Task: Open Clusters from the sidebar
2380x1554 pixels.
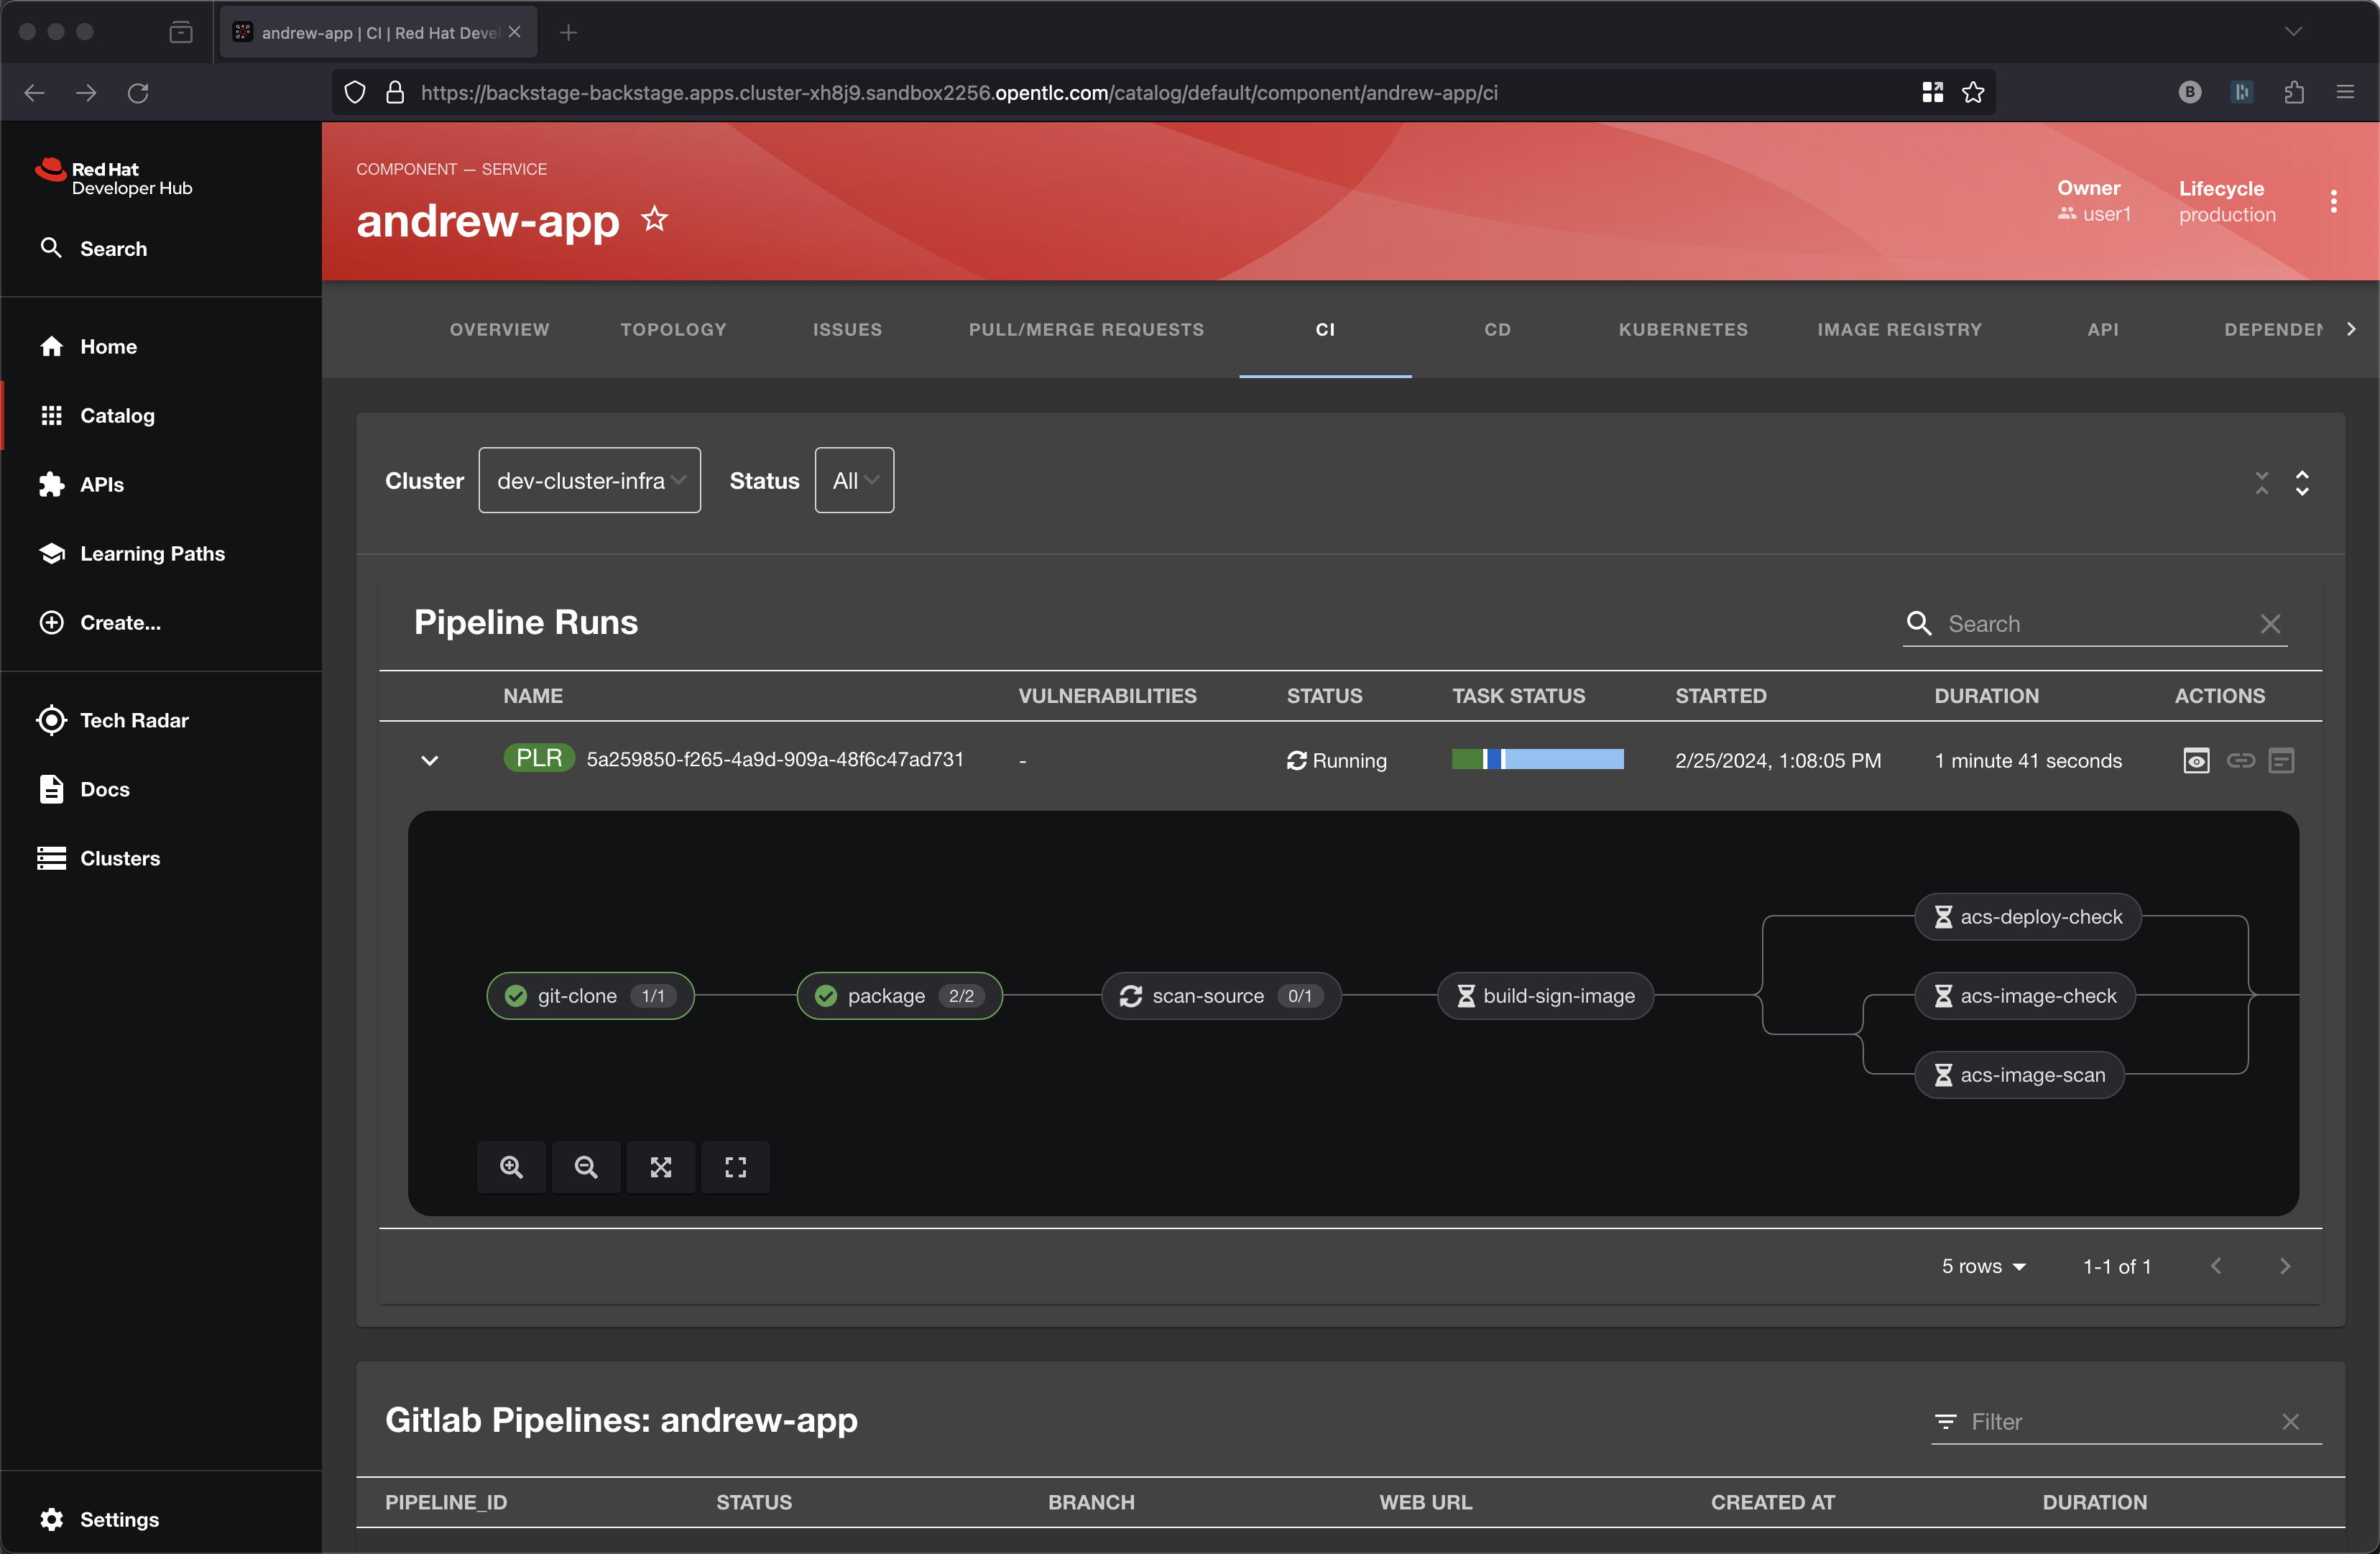Action: click(119, 858)
